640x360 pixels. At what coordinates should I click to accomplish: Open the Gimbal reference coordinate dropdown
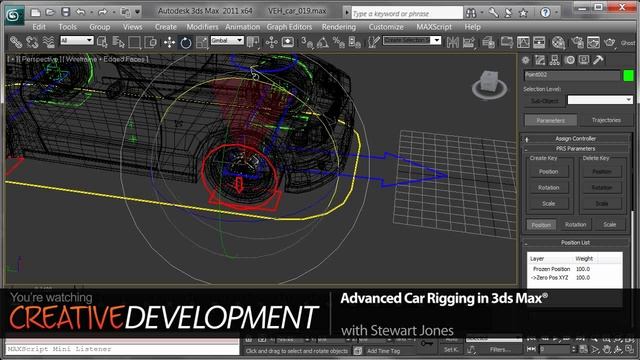coord(227,40)
